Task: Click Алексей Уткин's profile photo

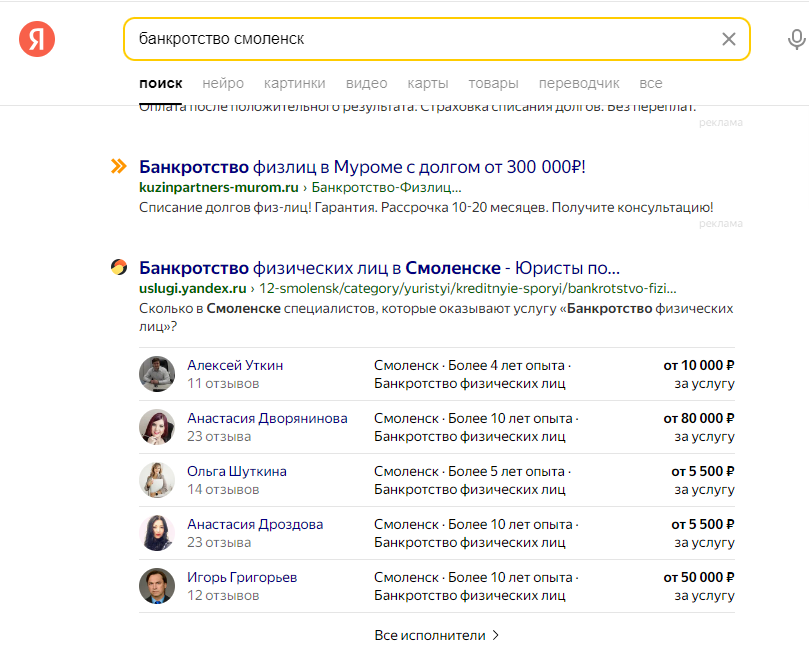Action: pos(157,374)
